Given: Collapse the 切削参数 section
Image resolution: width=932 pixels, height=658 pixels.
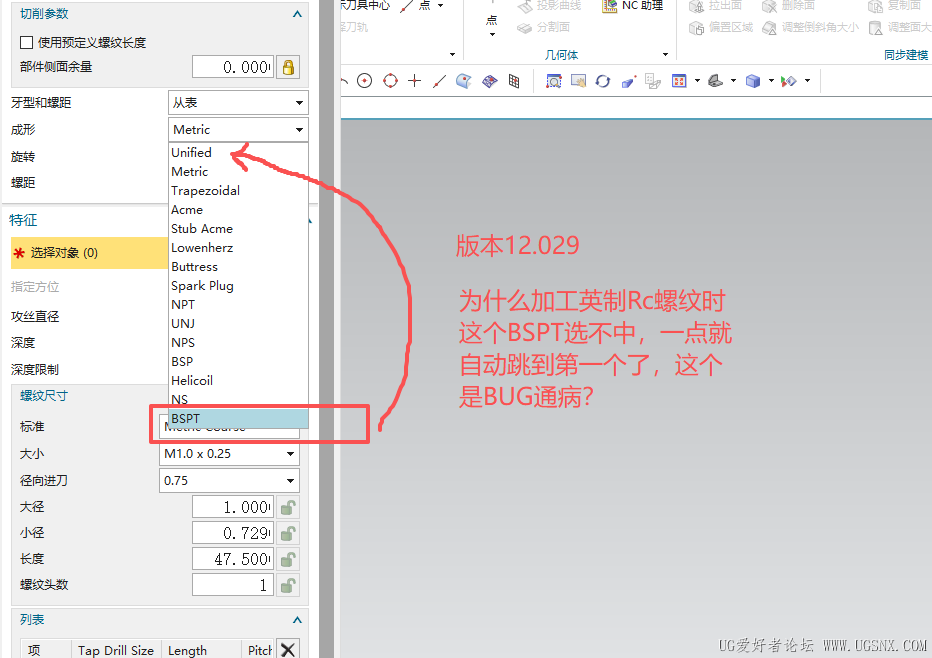Looking at the screenshot, I should click(297, 14).
